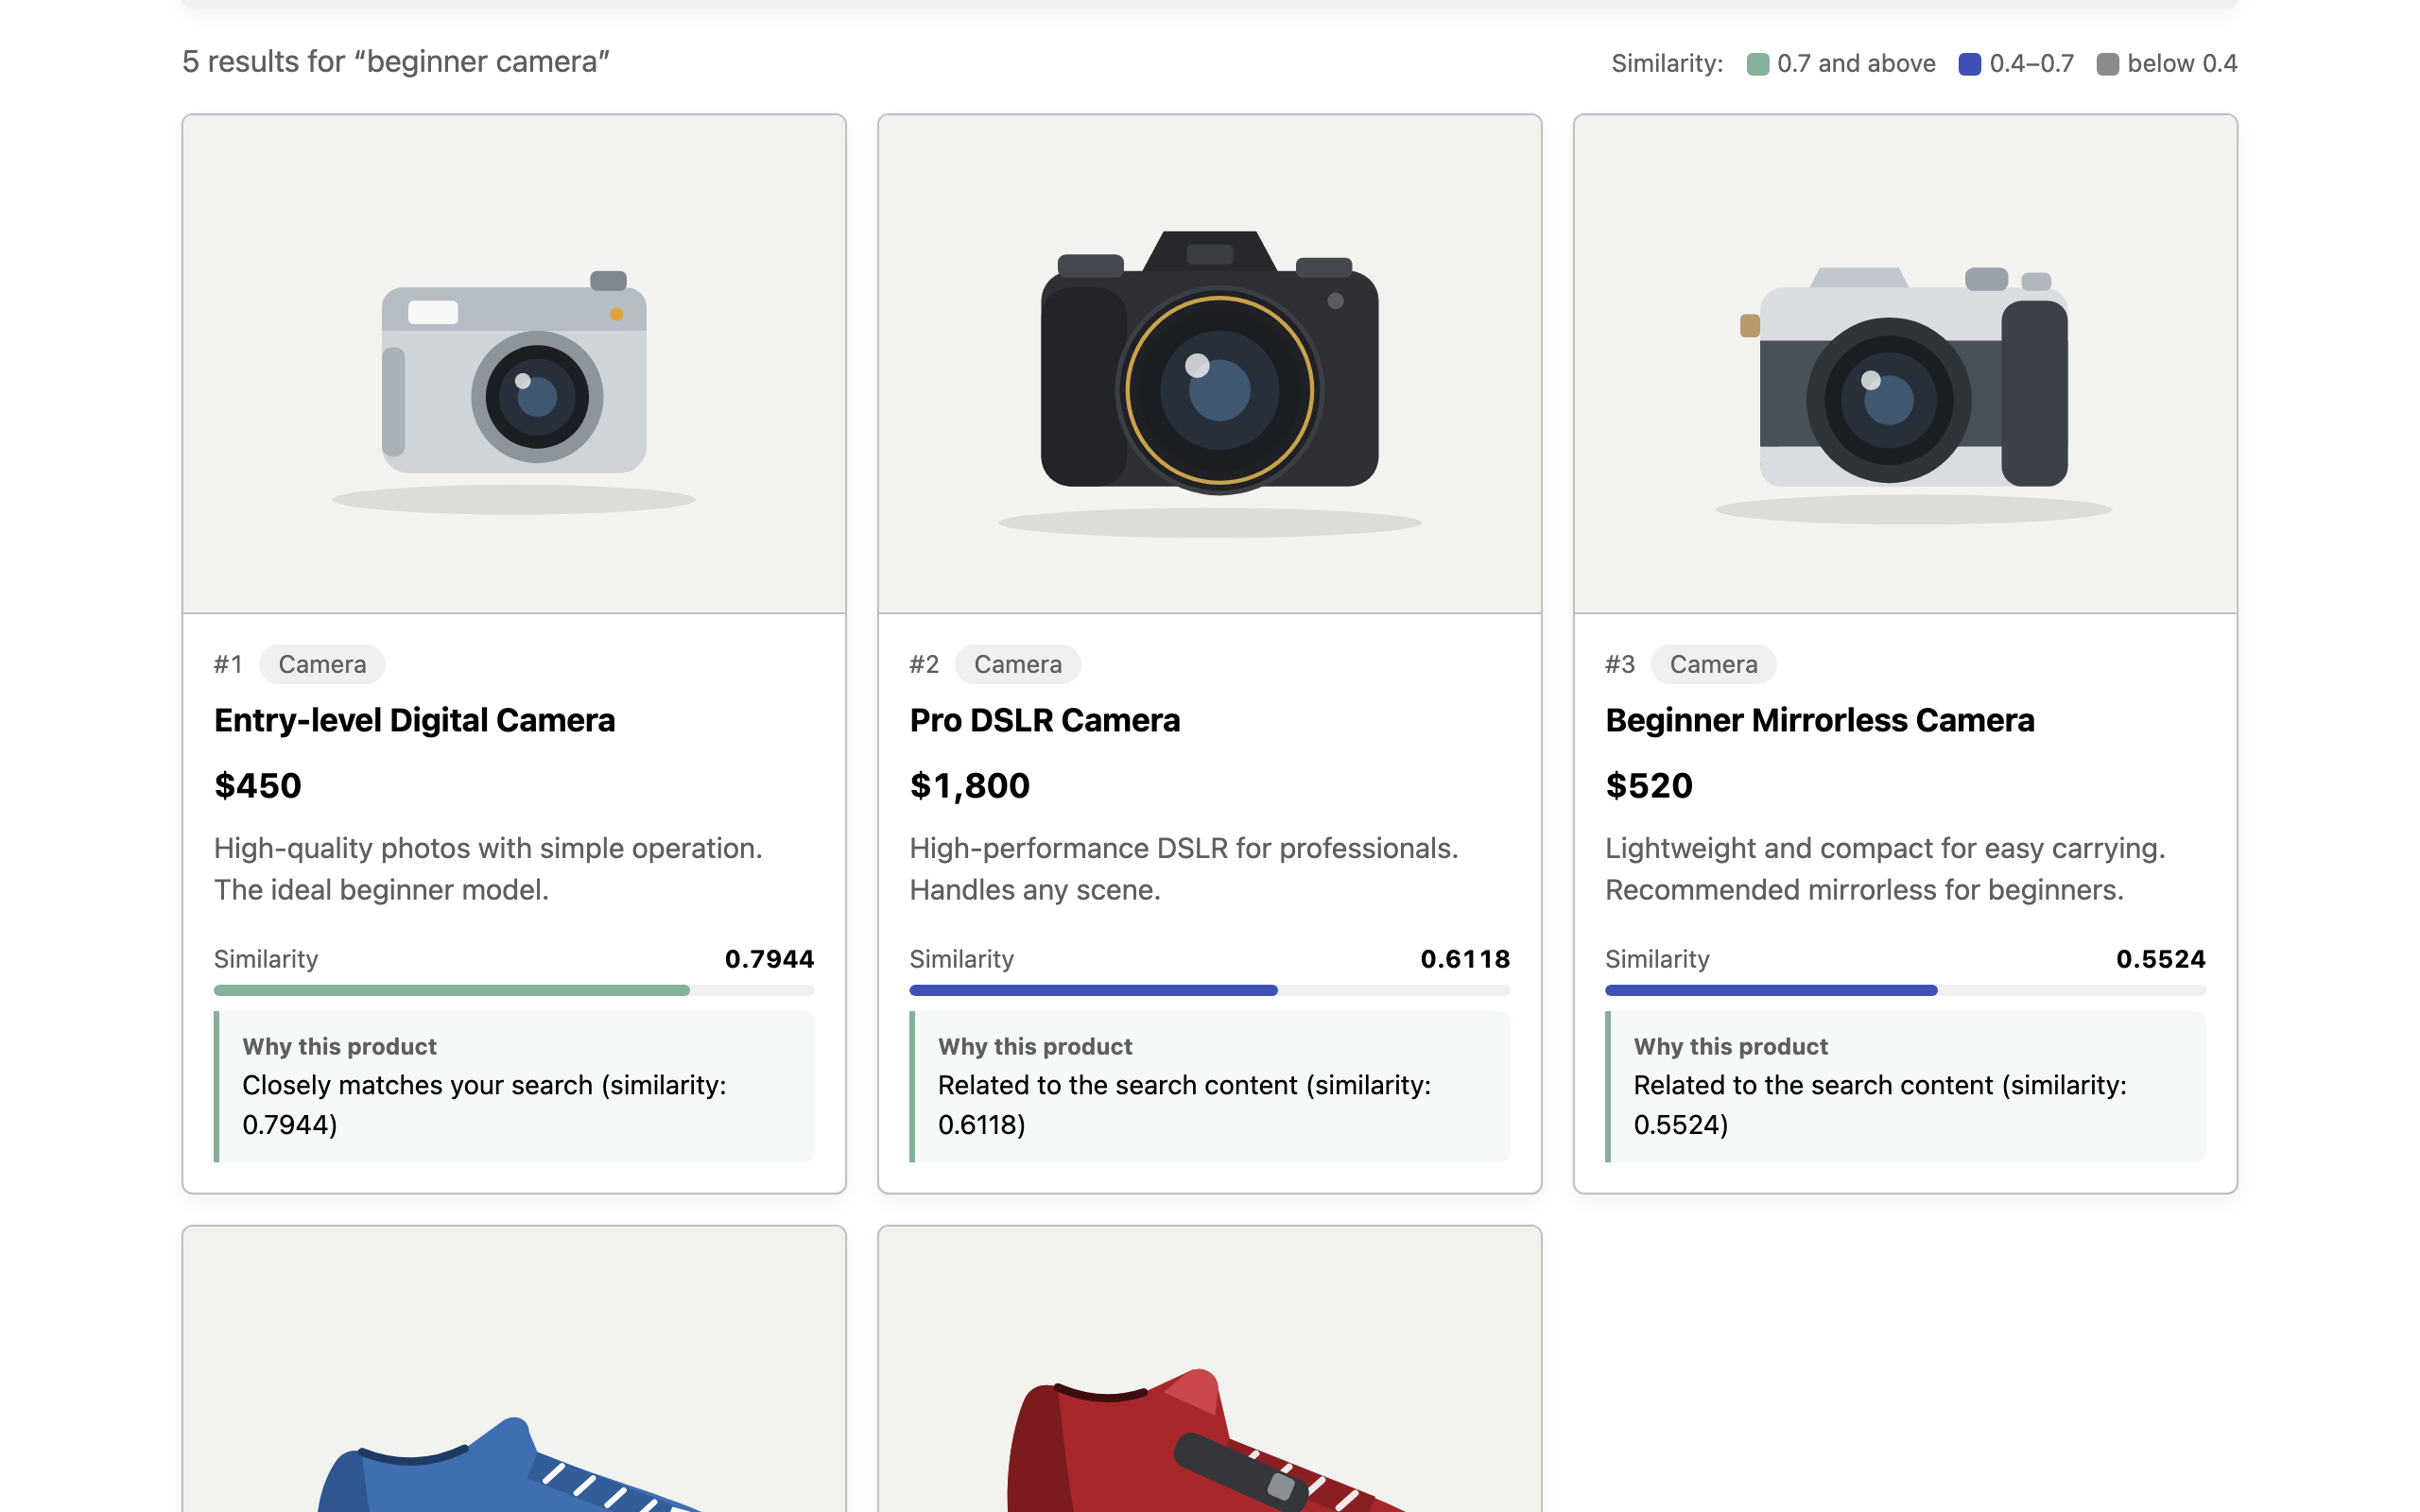Click the blue 0.4–0.7 legend swatch

1970,64
